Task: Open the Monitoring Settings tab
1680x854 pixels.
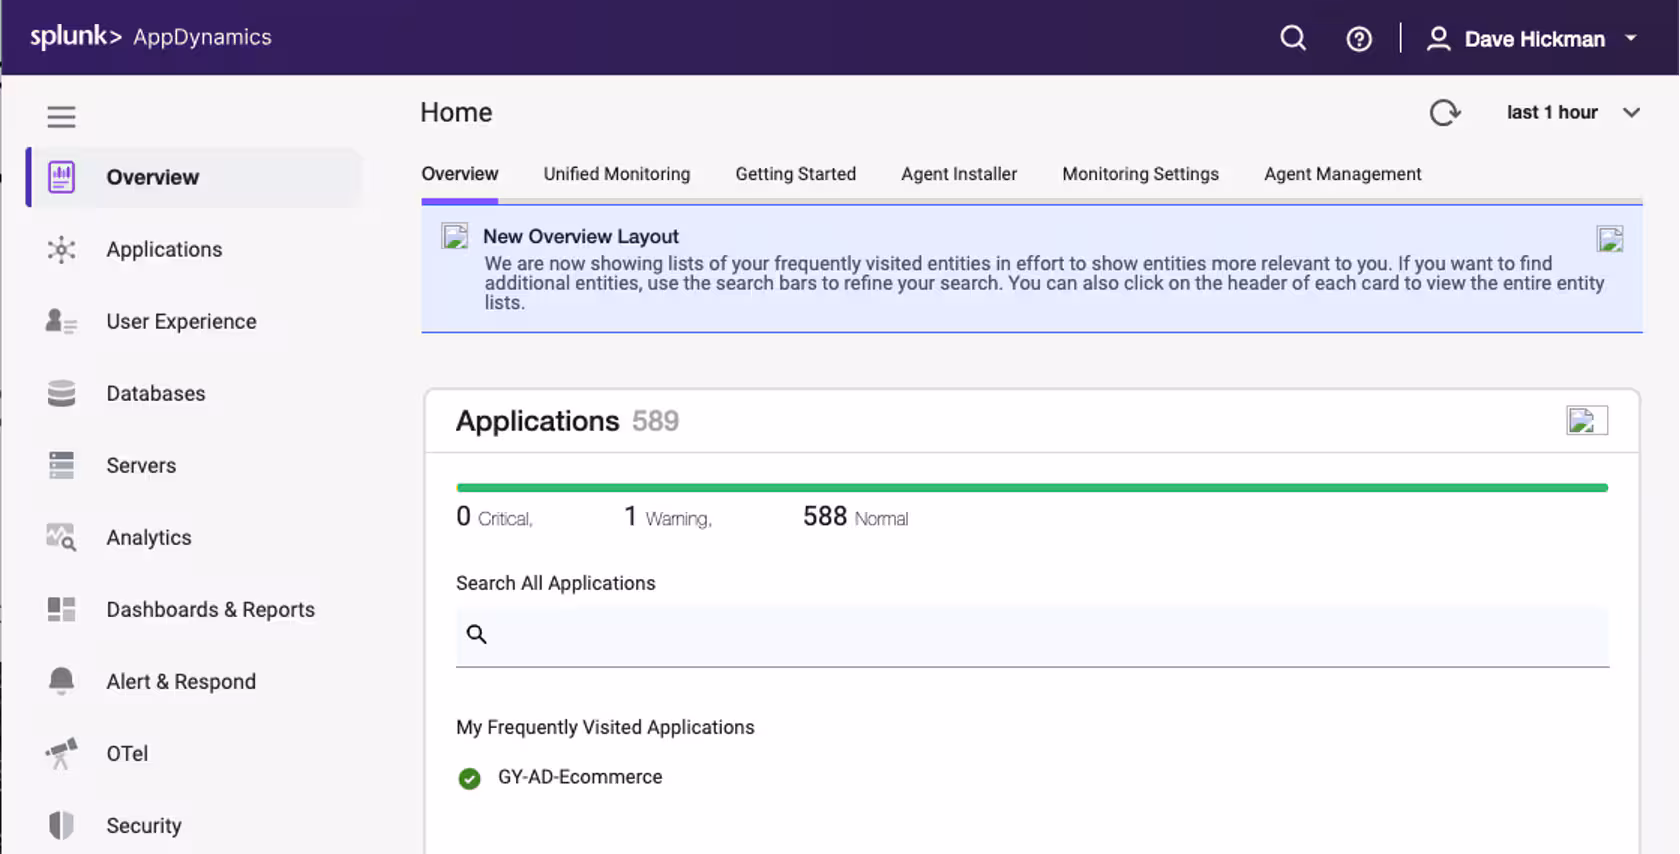Action: 1140,174
